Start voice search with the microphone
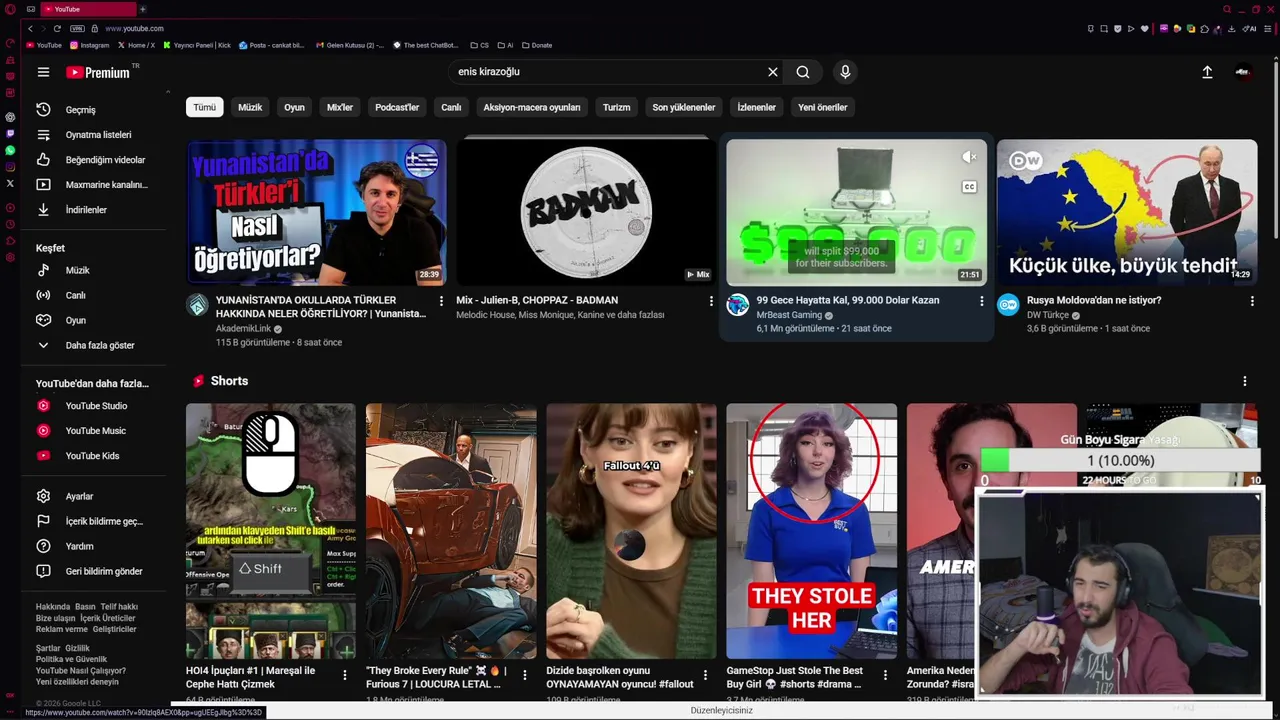Viewport: 1280px width, 720px height. (845, 72)
